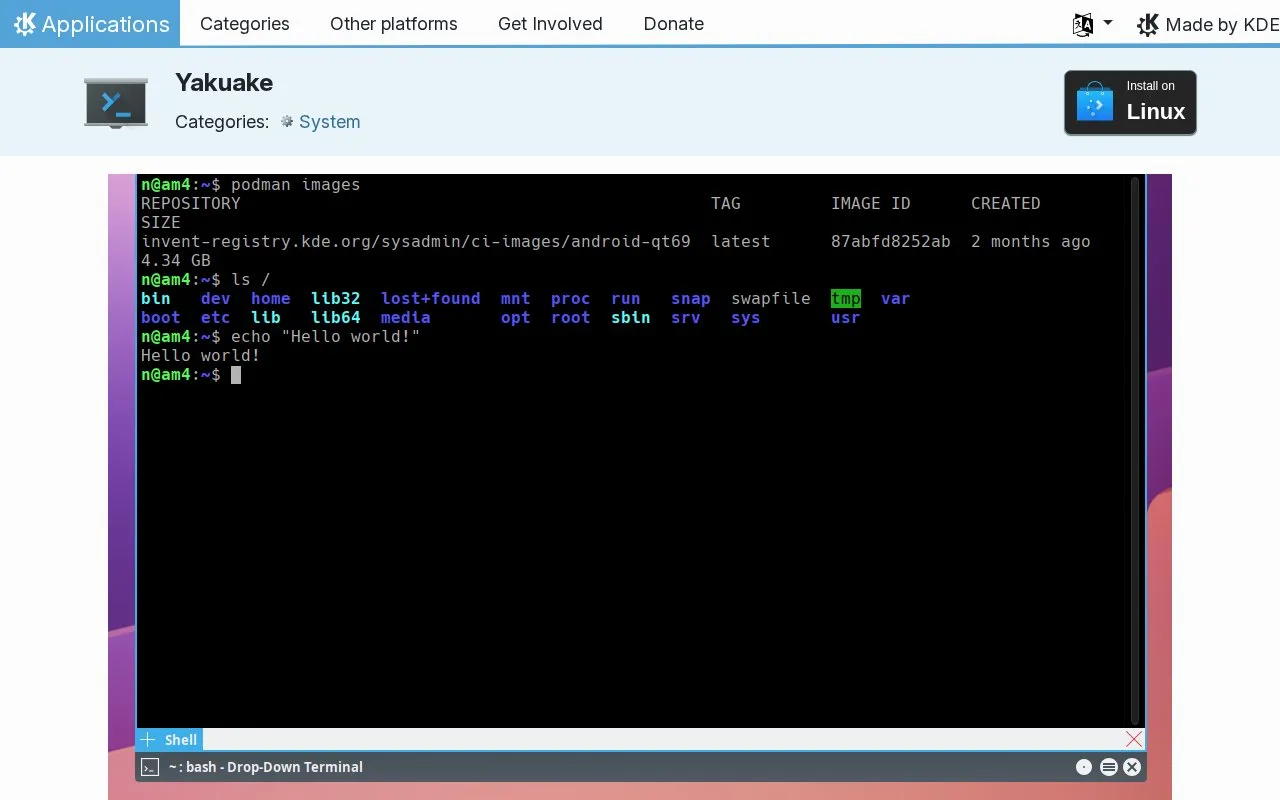
Task: Add a new session with plus icon
Action: pyautogui.click(x=148, y=740)
